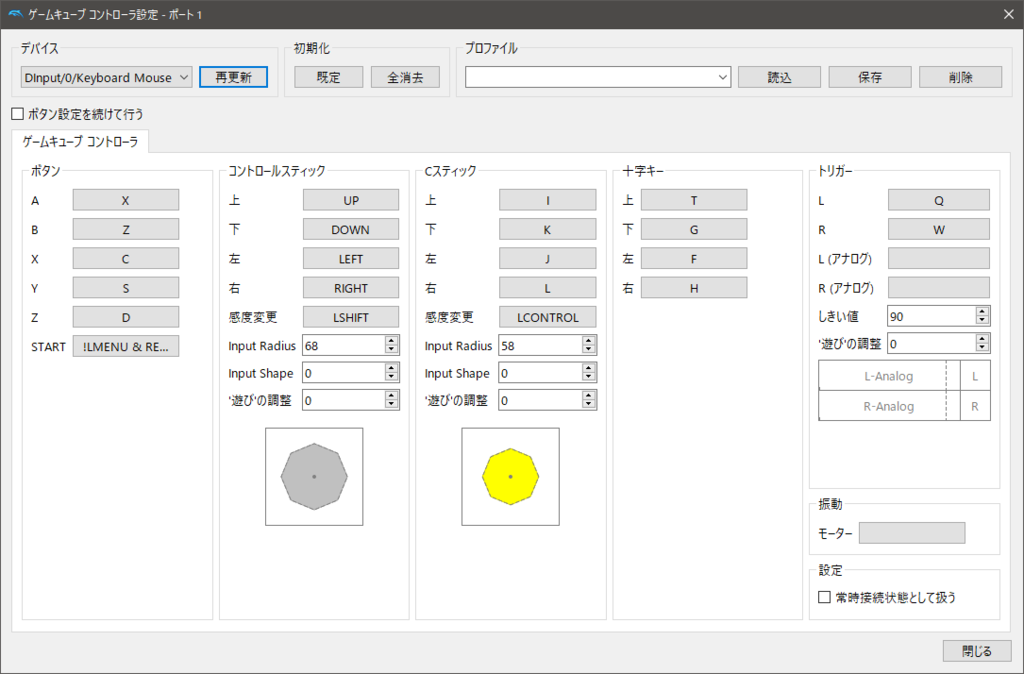This screenshot has width=1024, height=674.
Task: Click the empty L (アナログ) mapping button
Action: pos(938,259)
